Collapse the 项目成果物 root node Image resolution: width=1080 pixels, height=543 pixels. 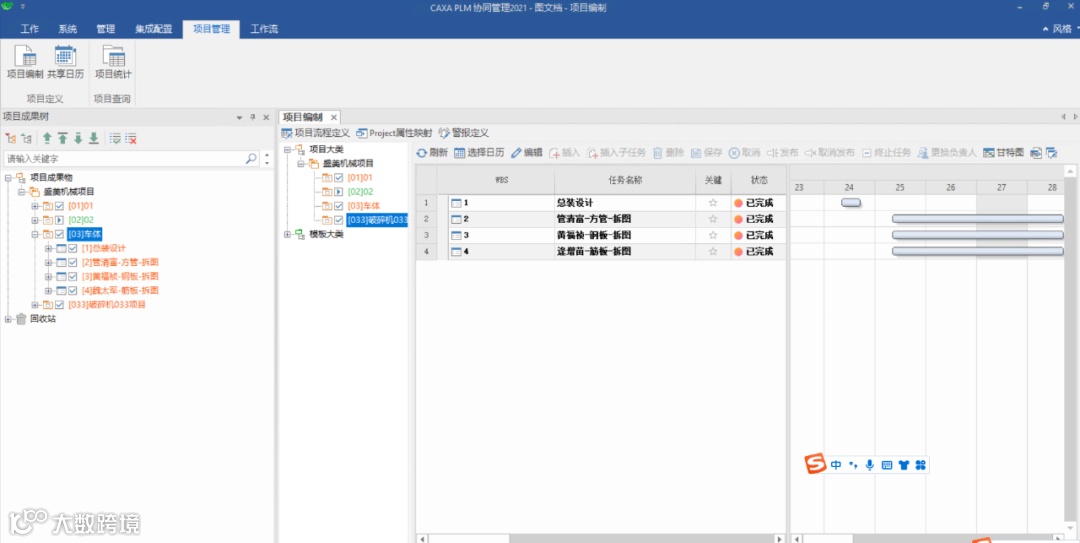click(x=8, y=178)
